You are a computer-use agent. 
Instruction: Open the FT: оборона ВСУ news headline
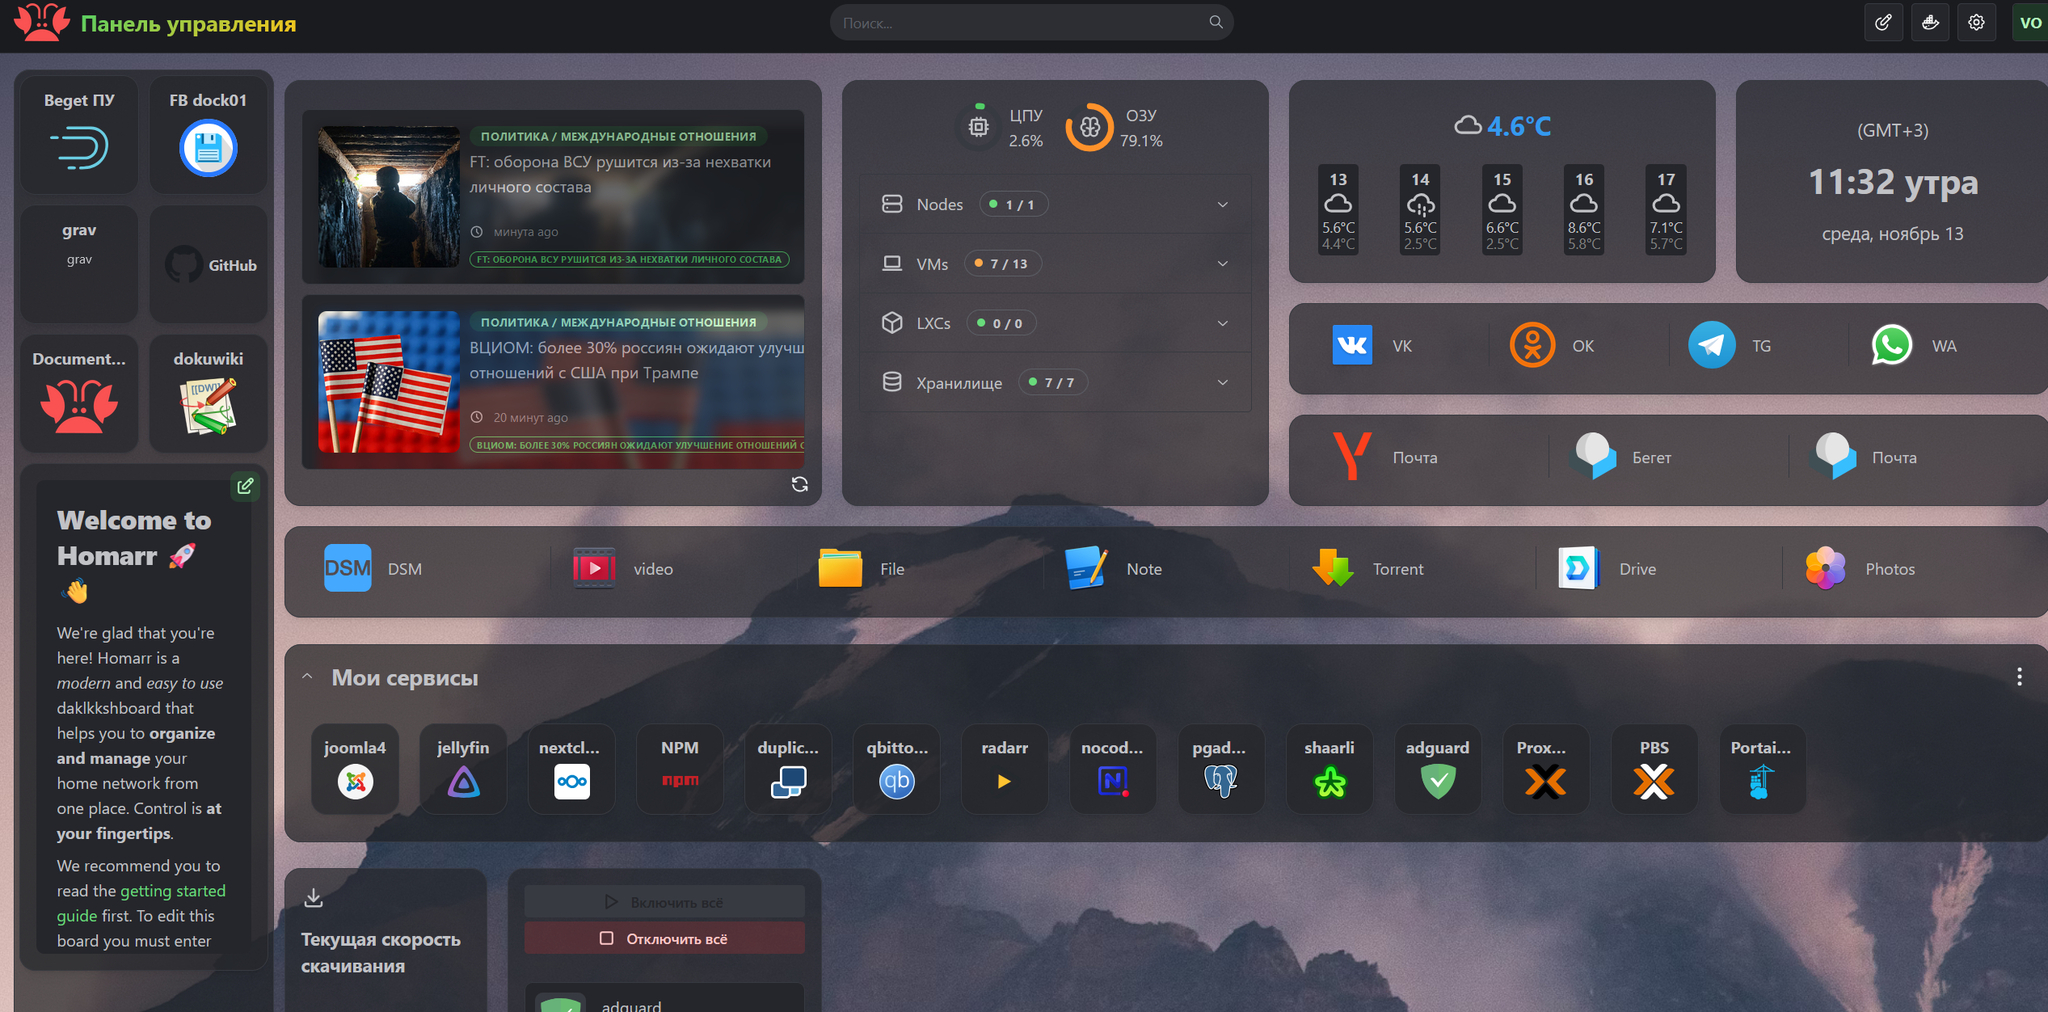tap(620, 174)
